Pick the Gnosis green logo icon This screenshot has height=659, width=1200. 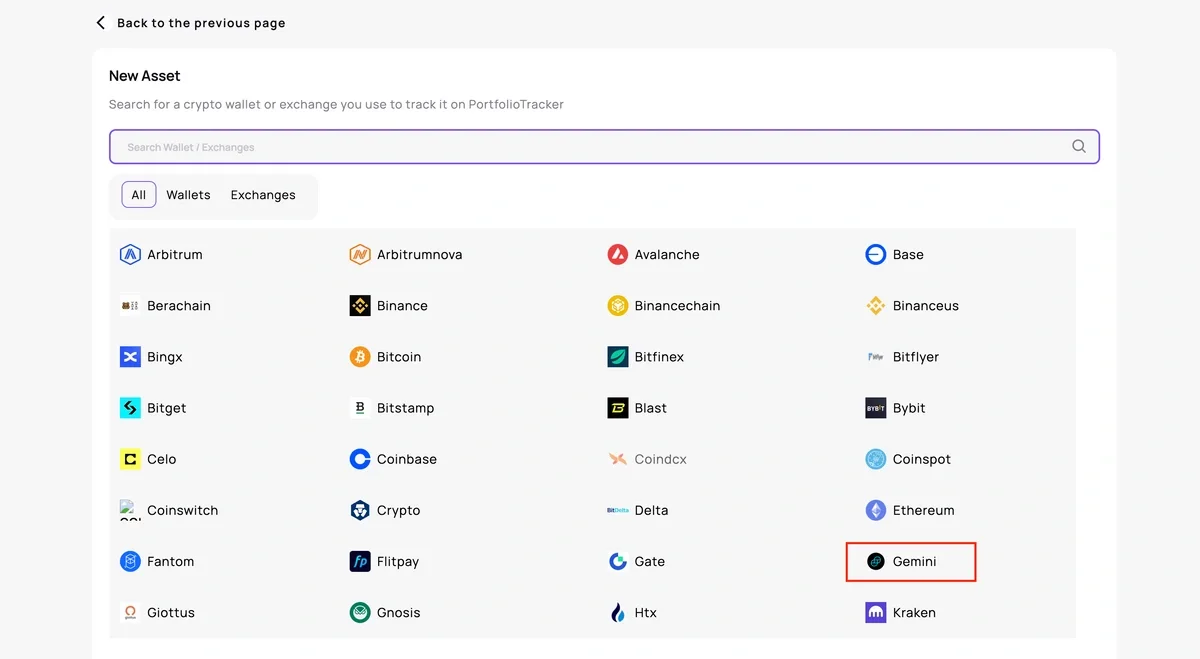pyautogui.click(x=360, y=612)
